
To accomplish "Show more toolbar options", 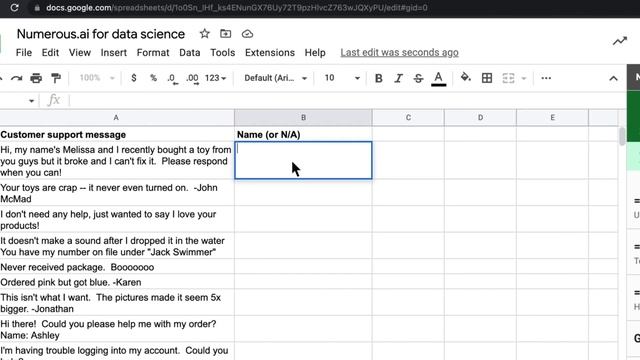I will point(546,78).
